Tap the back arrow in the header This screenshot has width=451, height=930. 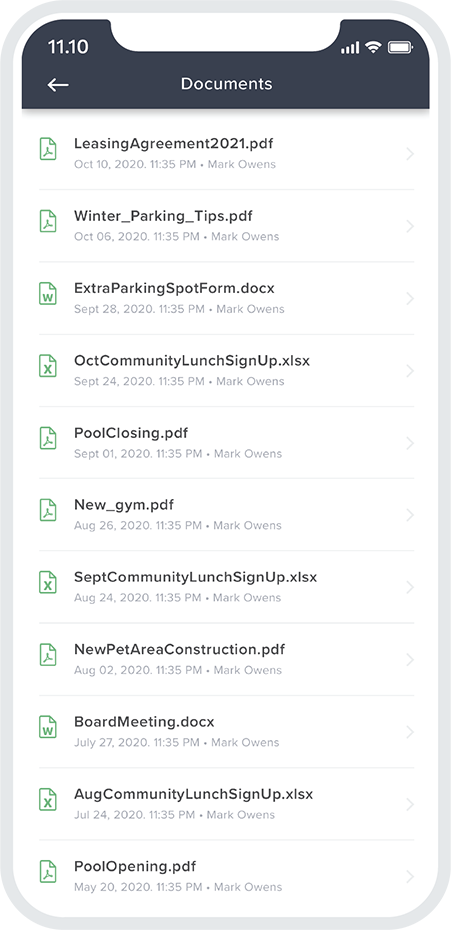58,85
